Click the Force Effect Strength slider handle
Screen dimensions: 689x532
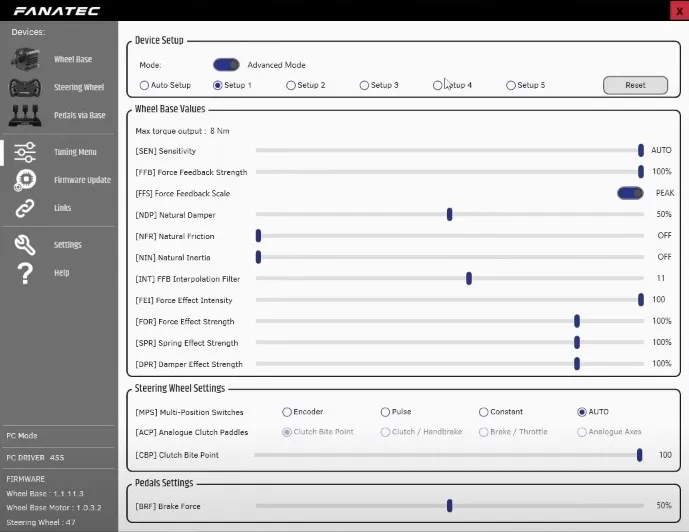pos(577,321)
